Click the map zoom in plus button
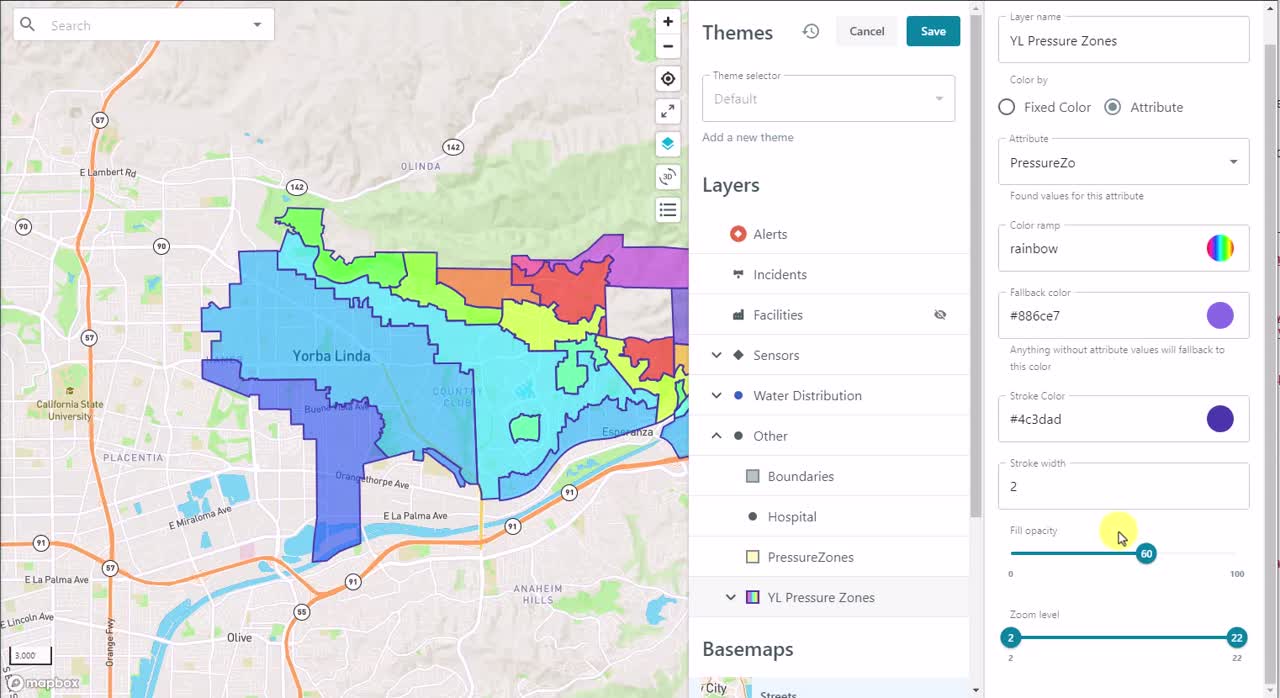Viewport: 1280px width, 698px height. click(x=668, y=21)
